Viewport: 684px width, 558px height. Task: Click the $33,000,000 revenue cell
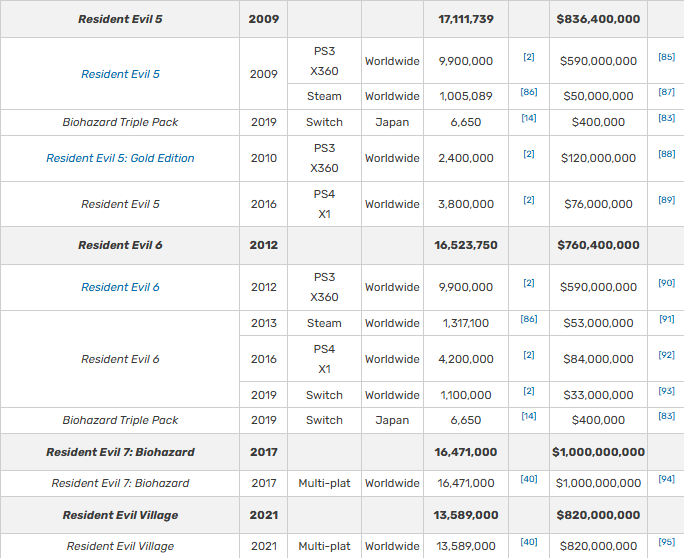coord(598,395)
